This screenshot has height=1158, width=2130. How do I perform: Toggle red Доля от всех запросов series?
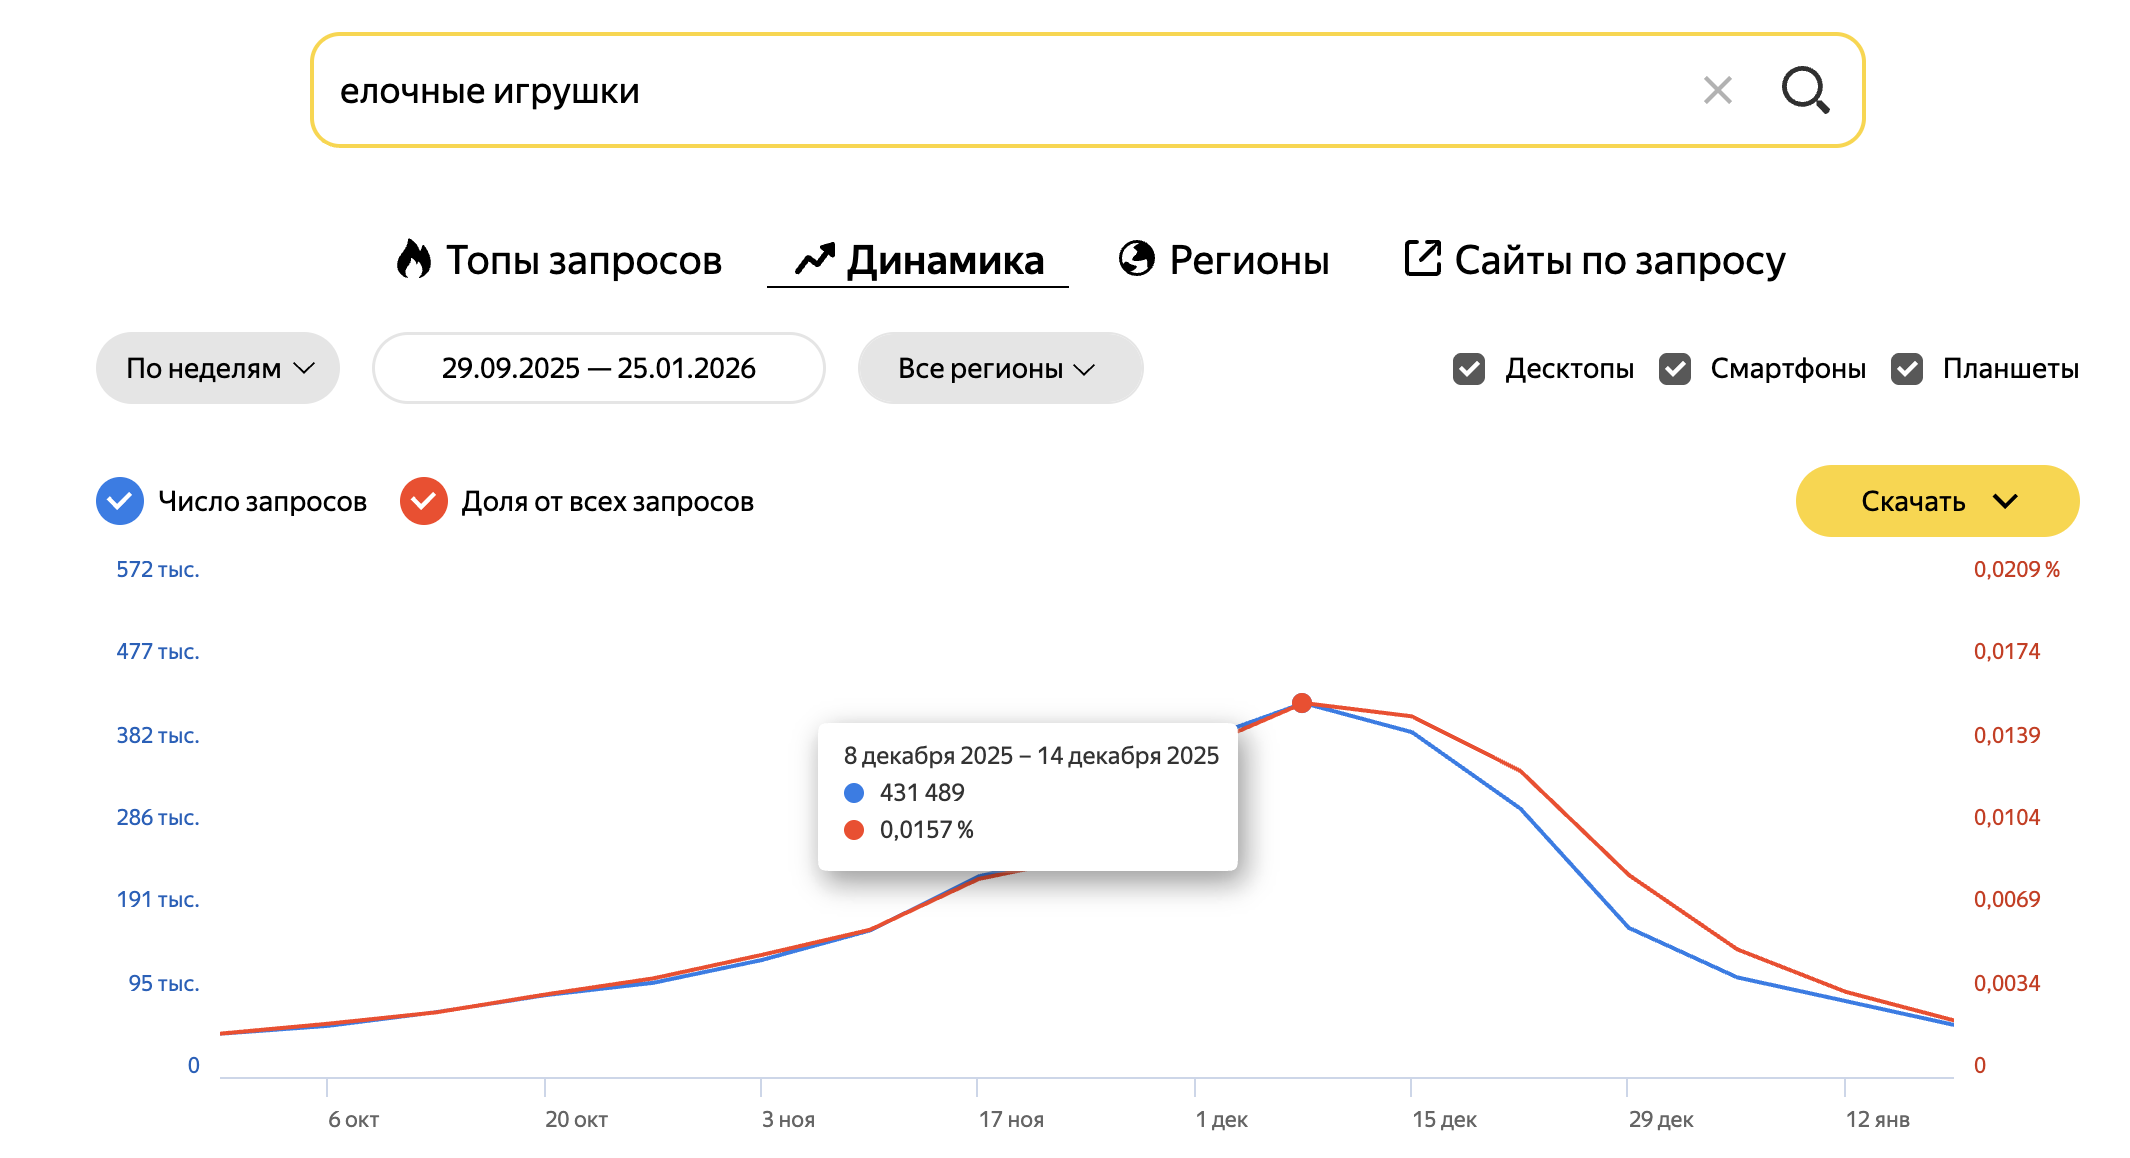423,501
